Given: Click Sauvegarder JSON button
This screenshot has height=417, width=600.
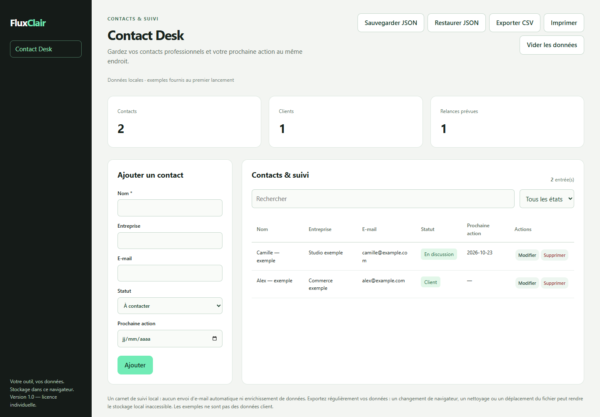Looking at the screenshot, I should (391, 23).
